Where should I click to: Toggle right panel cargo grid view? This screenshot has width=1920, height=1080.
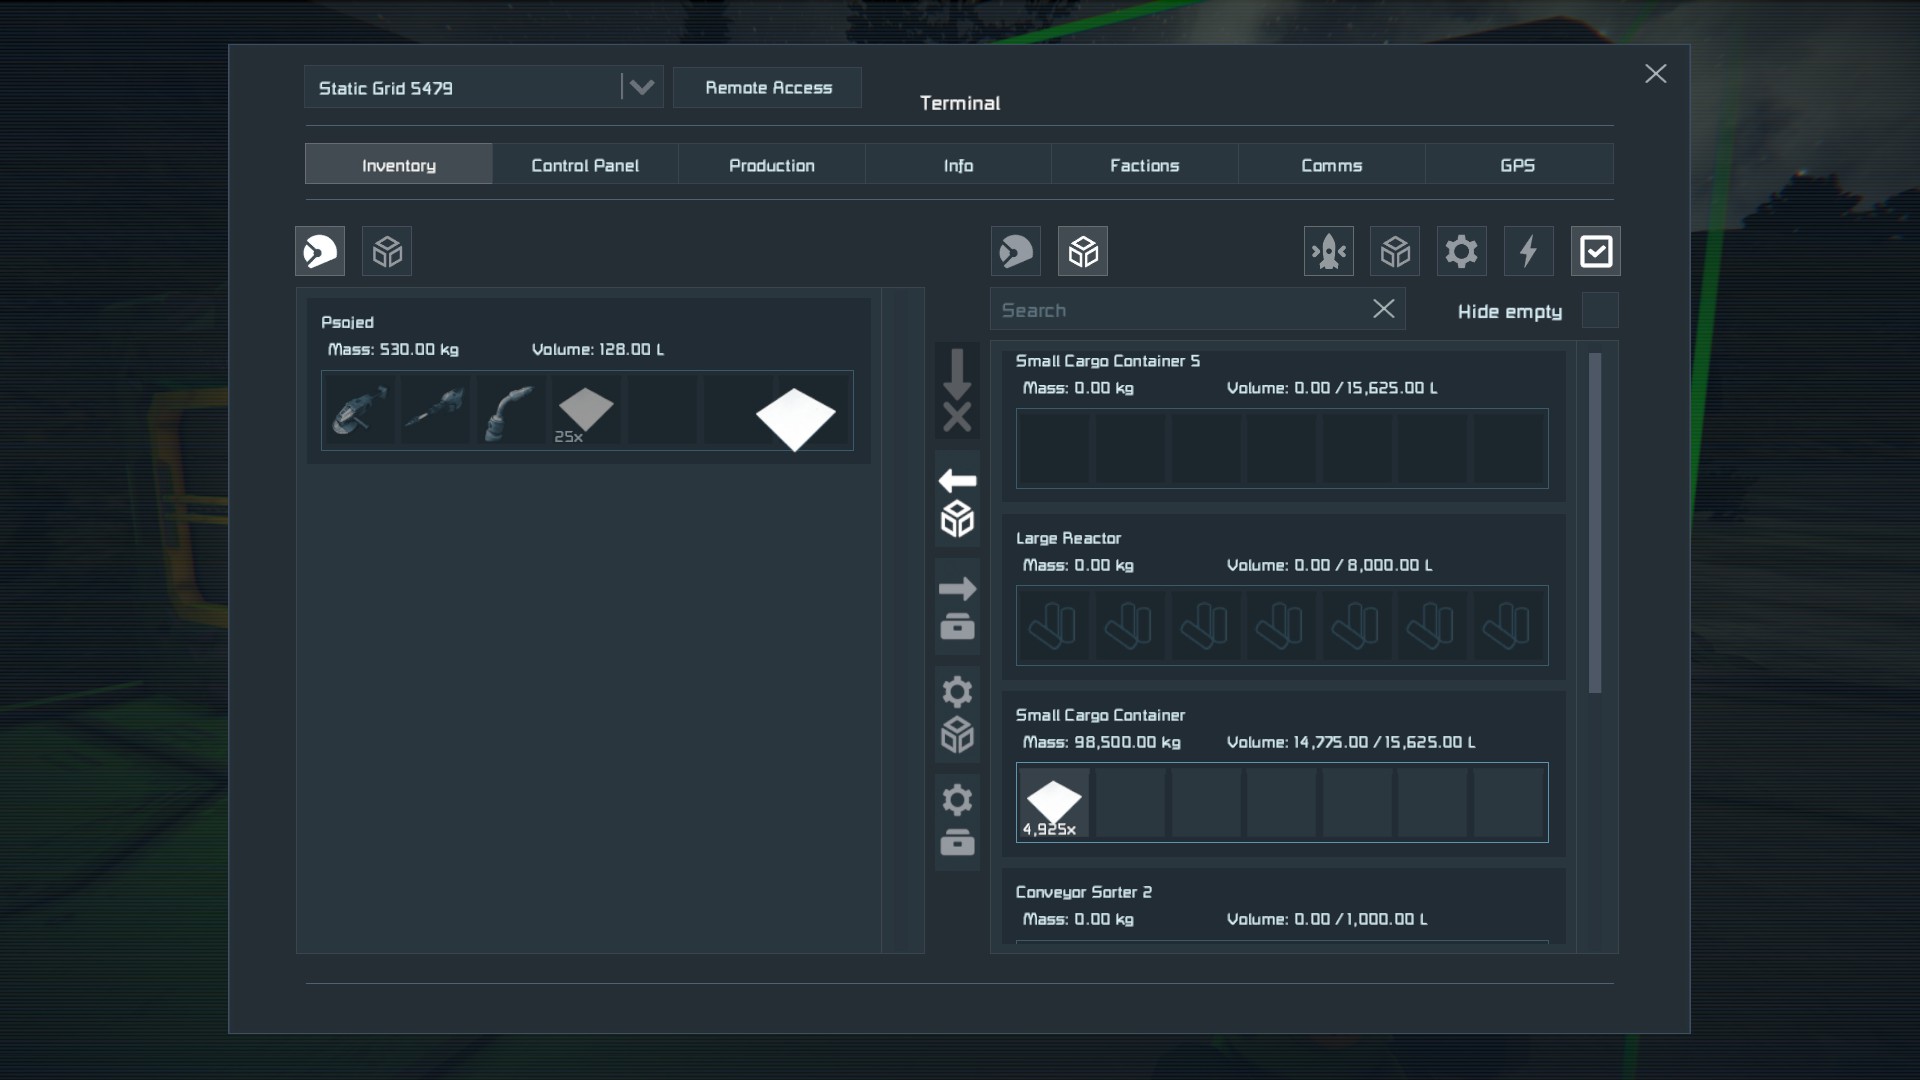[x=1083, y=251]
